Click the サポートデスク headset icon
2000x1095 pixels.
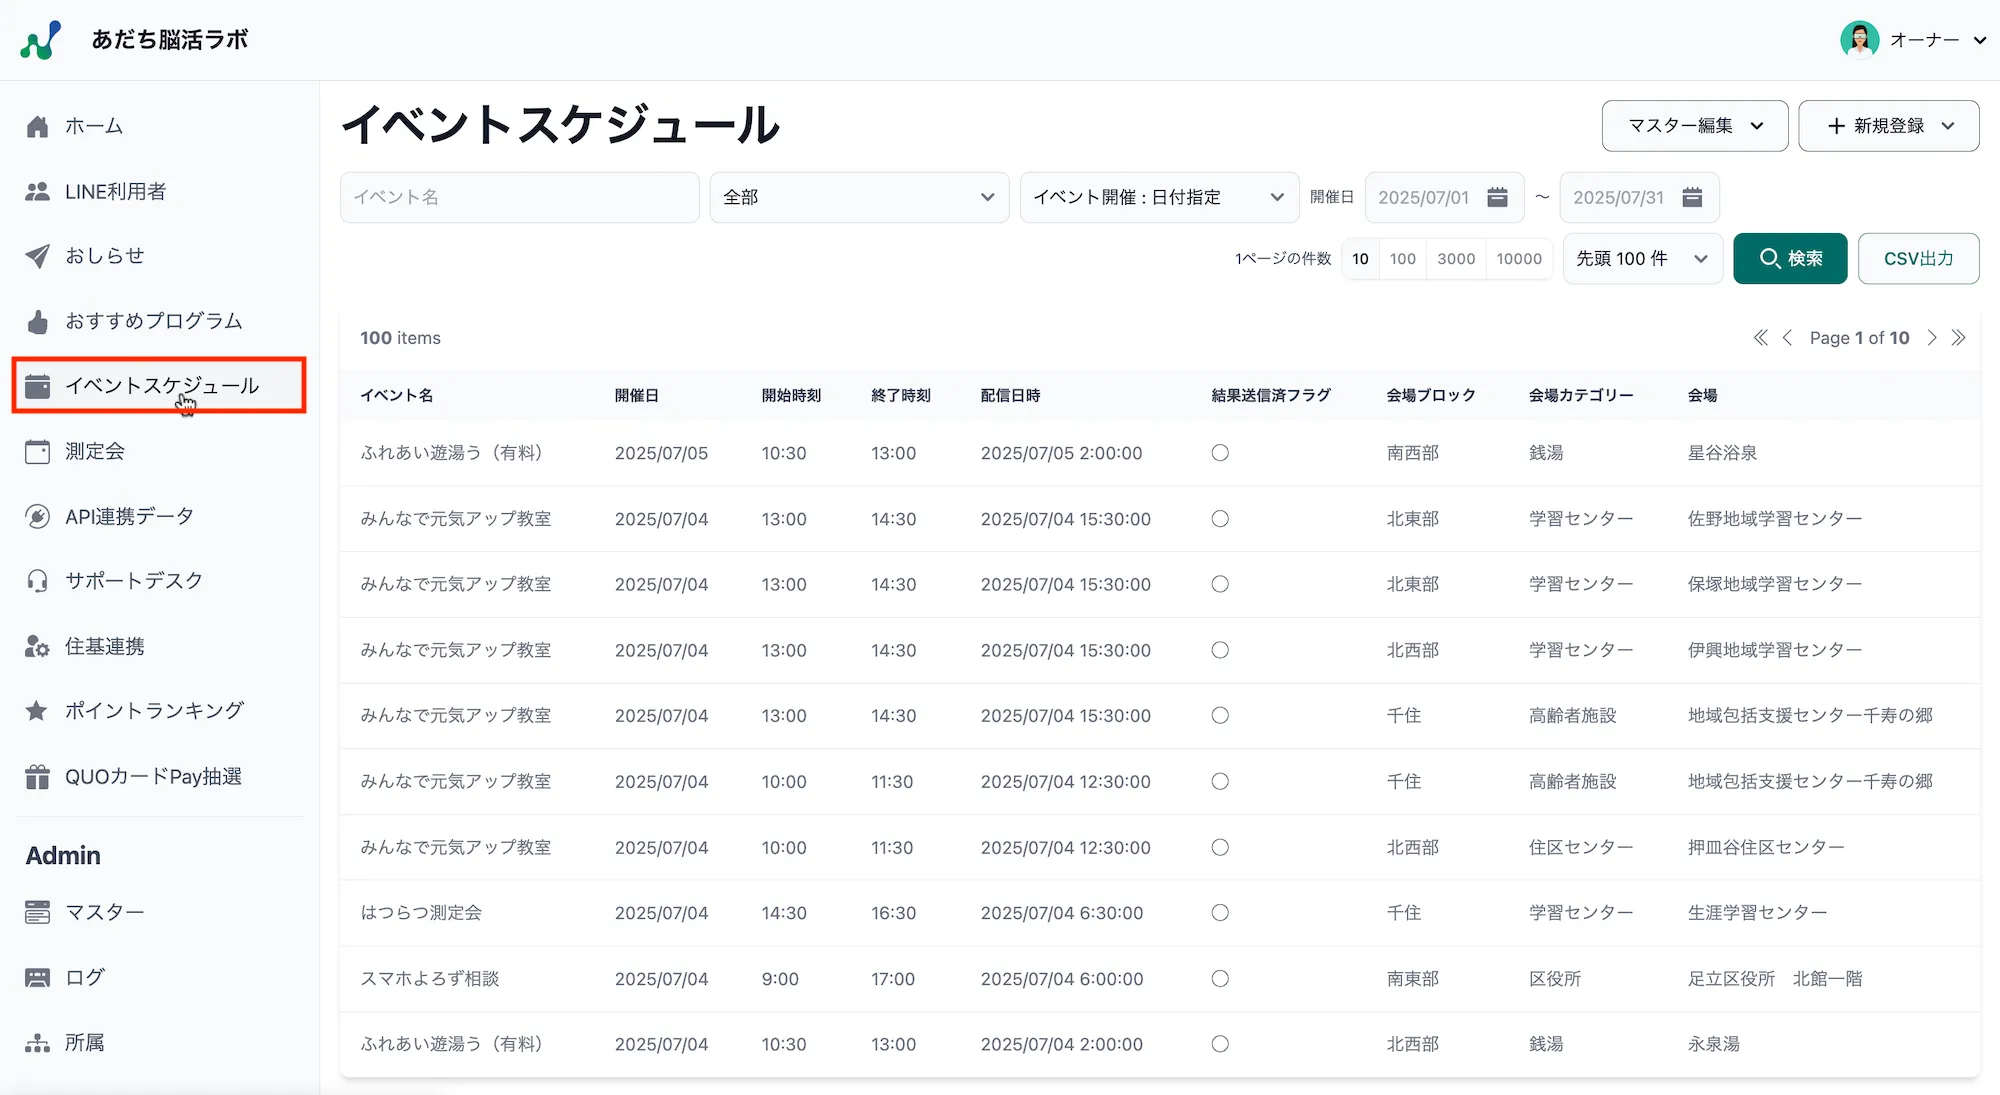pyautogui.click(x=37, y=580)
